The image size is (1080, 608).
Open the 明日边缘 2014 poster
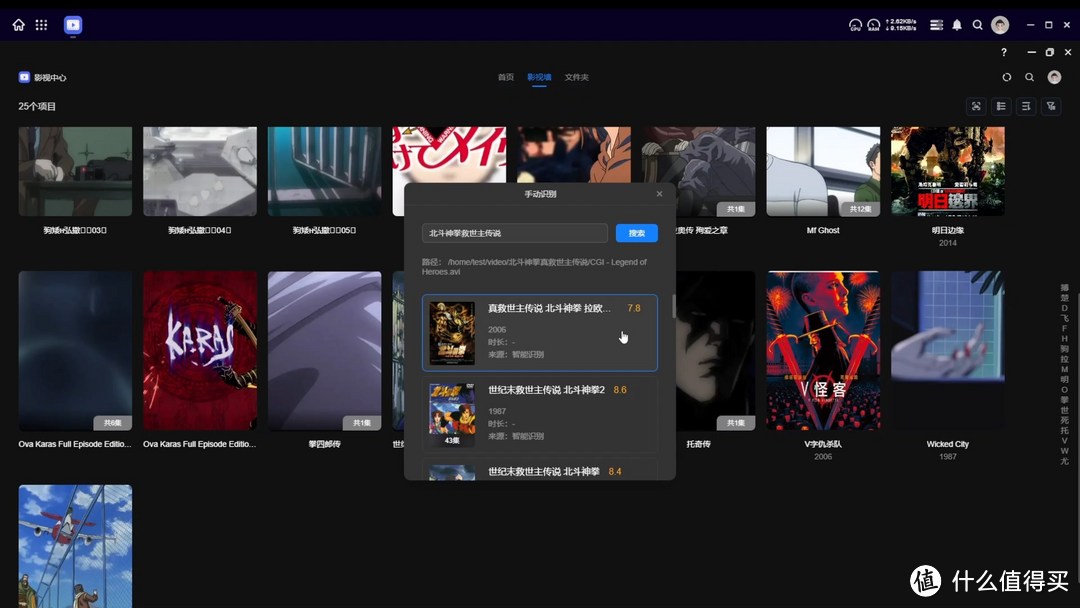(x=948, y=171)
